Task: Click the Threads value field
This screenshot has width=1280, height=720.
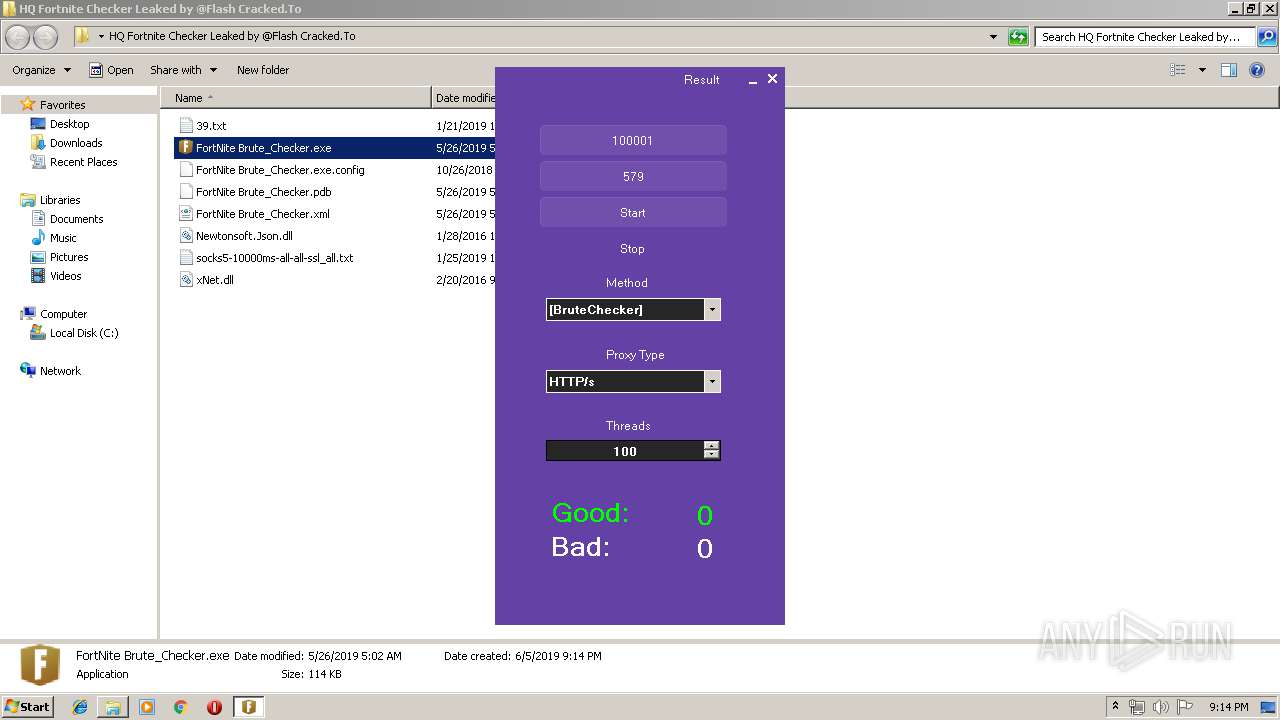Action: [x=625, y=452]
